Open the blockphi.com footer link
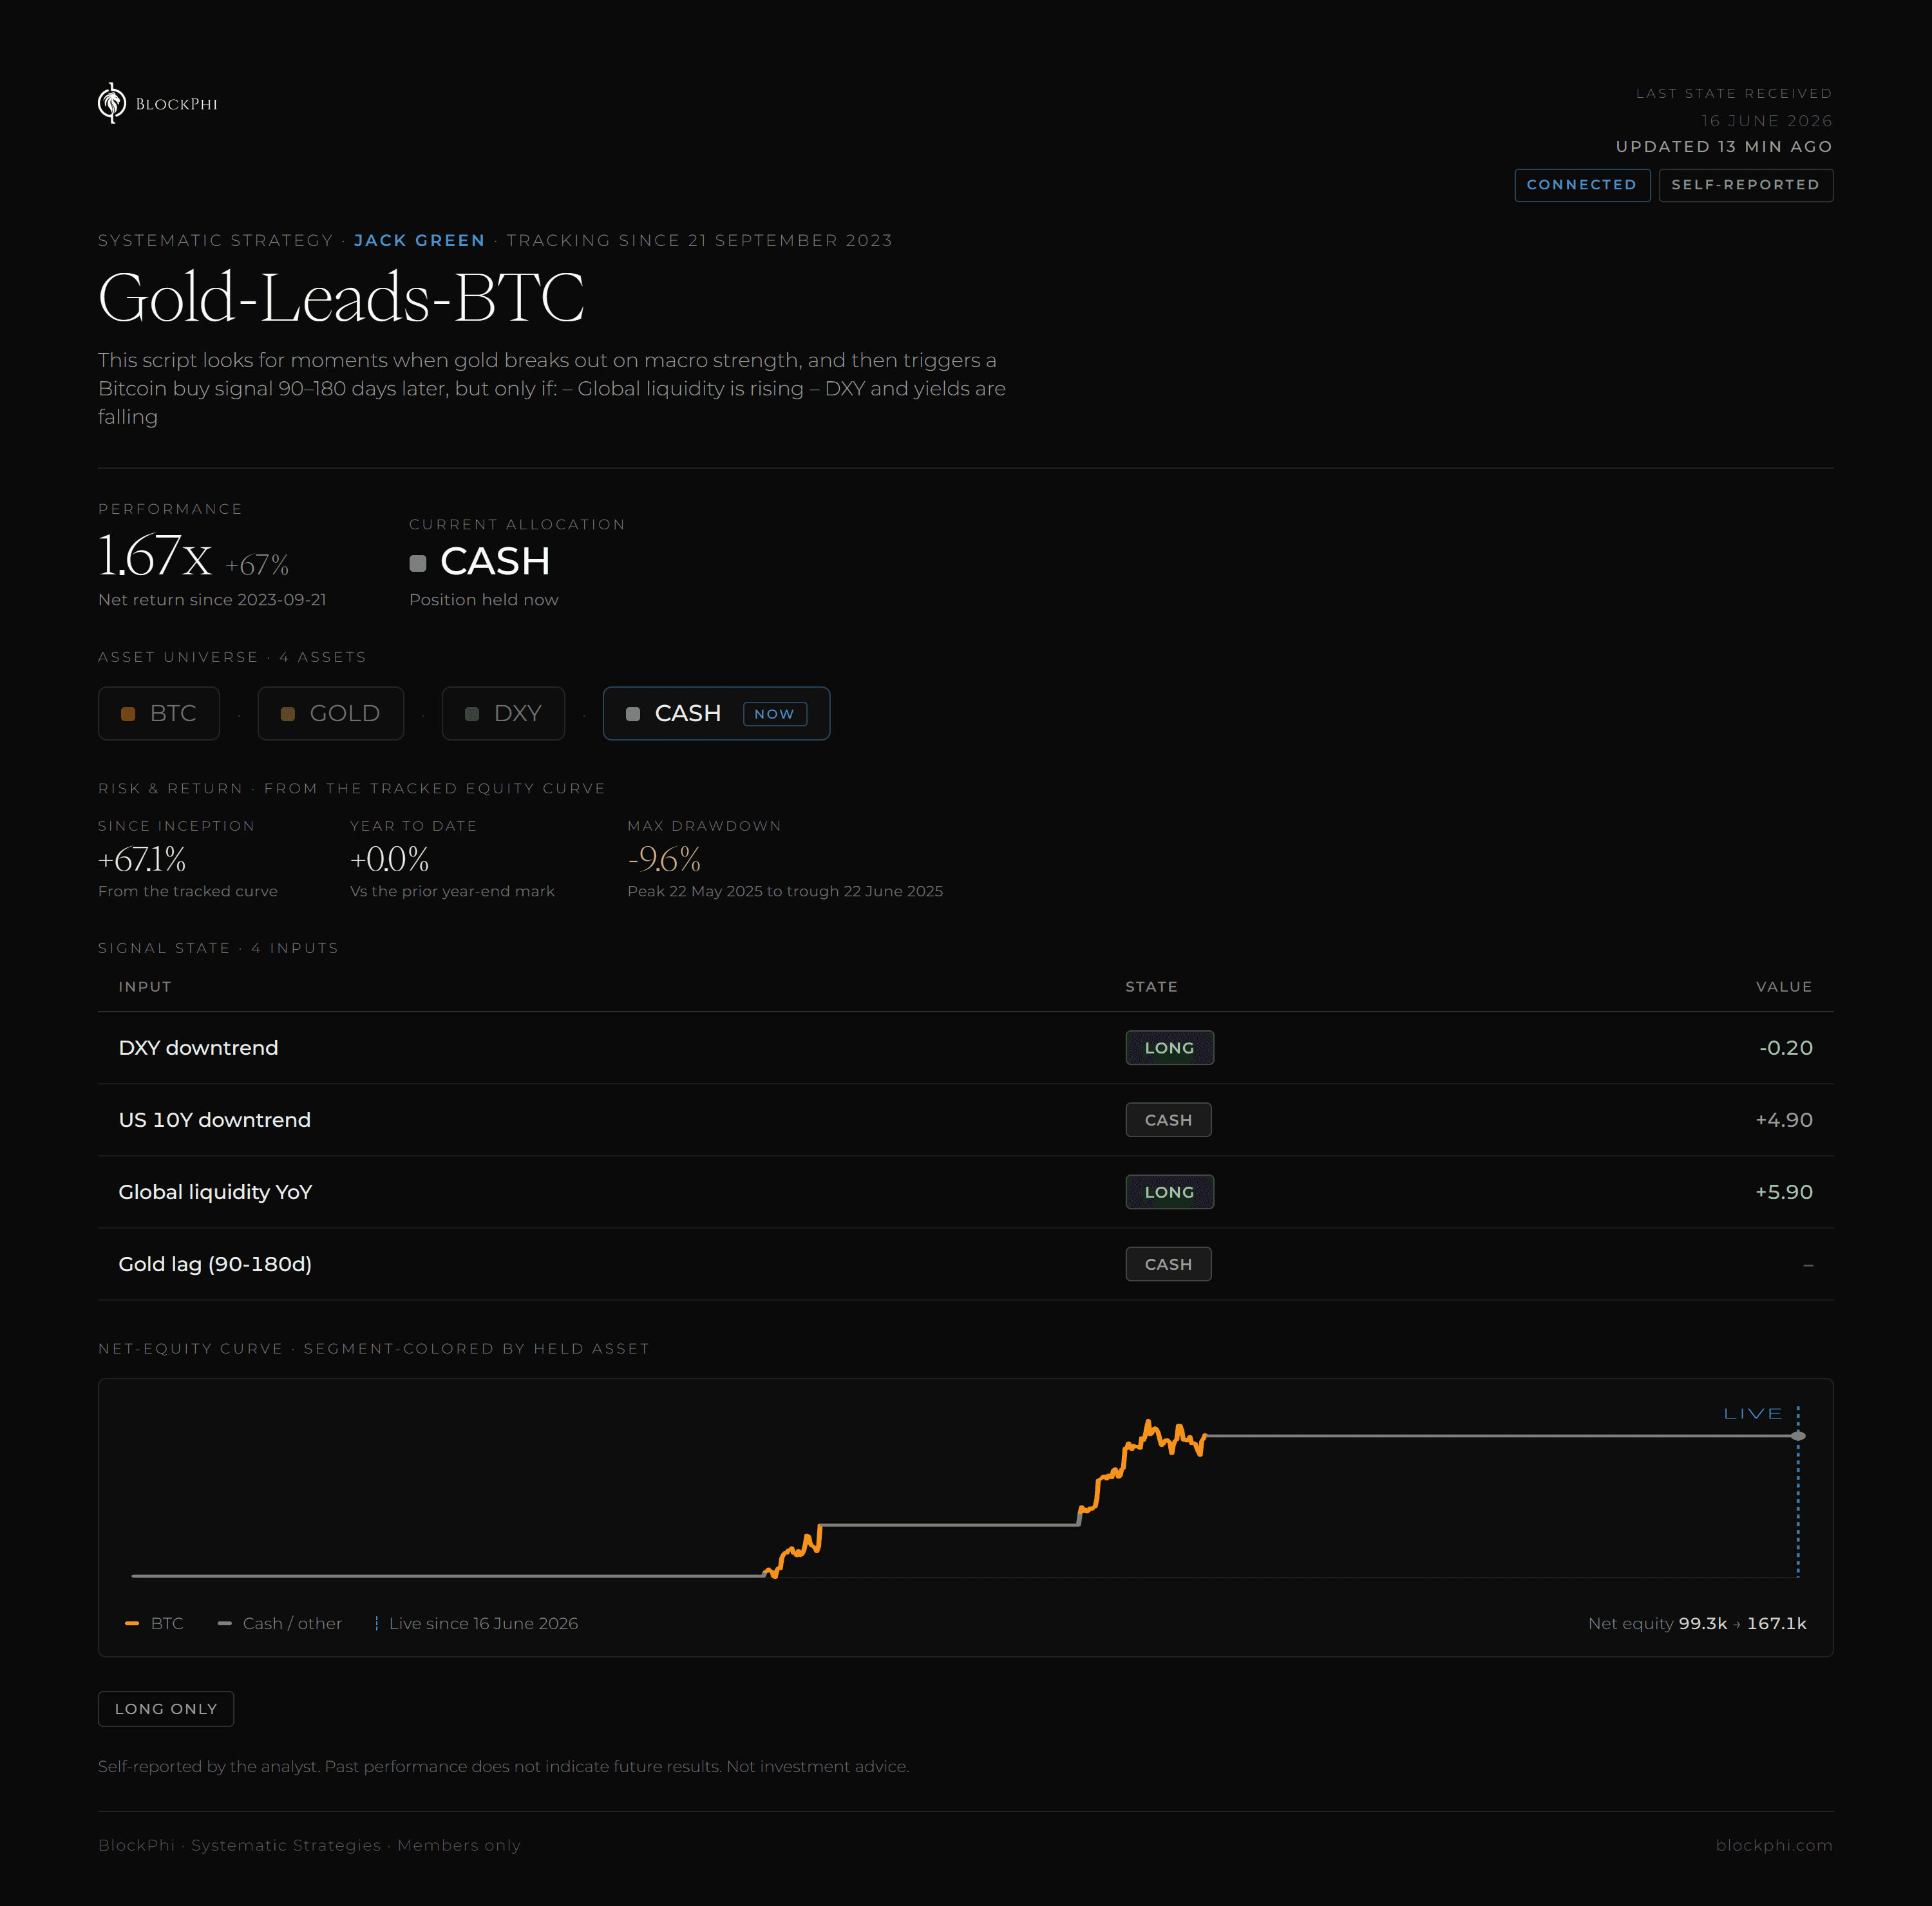Viewport: 1932px width, 1906px height. coord(1774,1845)
